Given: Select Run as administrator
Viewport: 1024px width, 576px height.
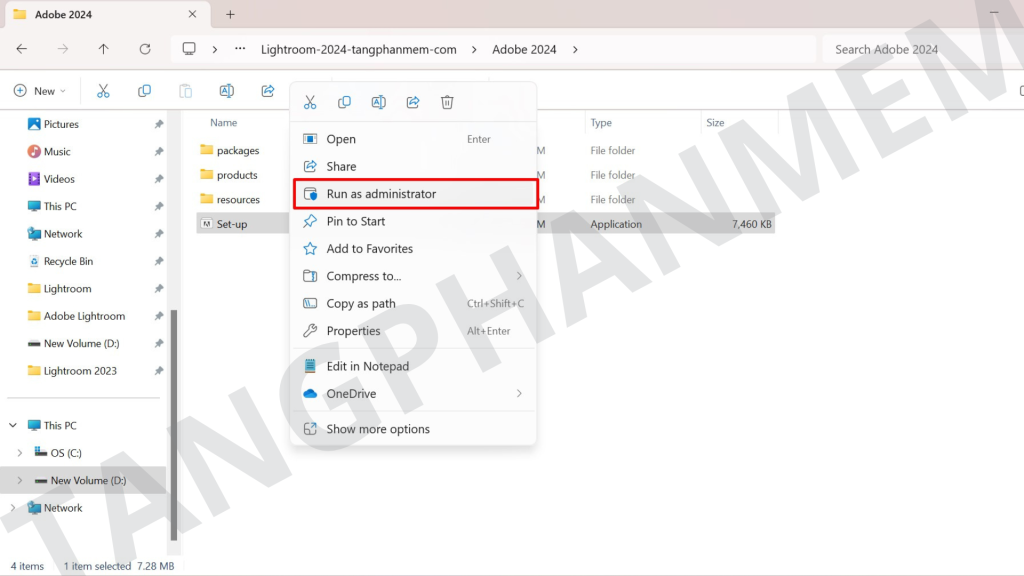Looking at the screenshot, I should click(381, 194).
